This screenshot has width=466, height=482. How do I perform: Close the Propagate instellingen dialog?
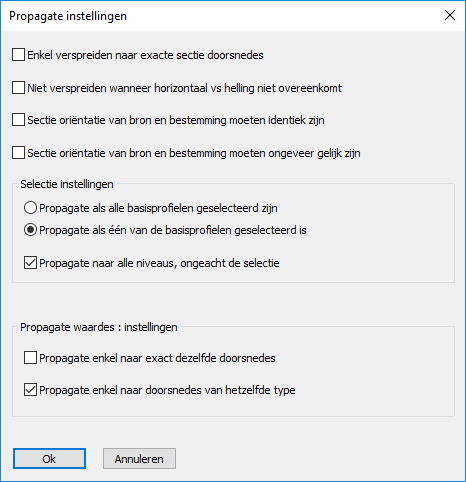(450, 15)
